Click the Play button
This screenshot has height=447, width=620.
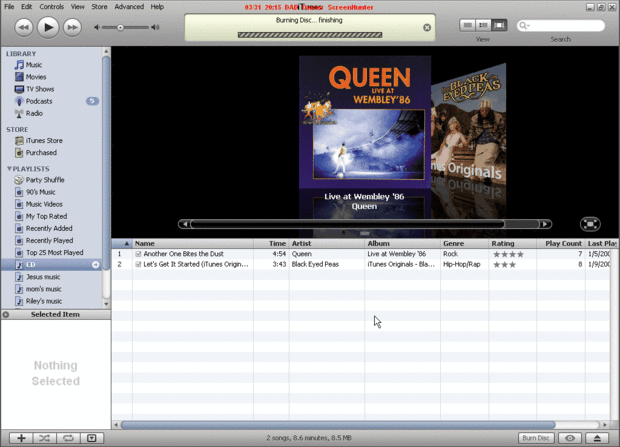(x=48, y=27)
